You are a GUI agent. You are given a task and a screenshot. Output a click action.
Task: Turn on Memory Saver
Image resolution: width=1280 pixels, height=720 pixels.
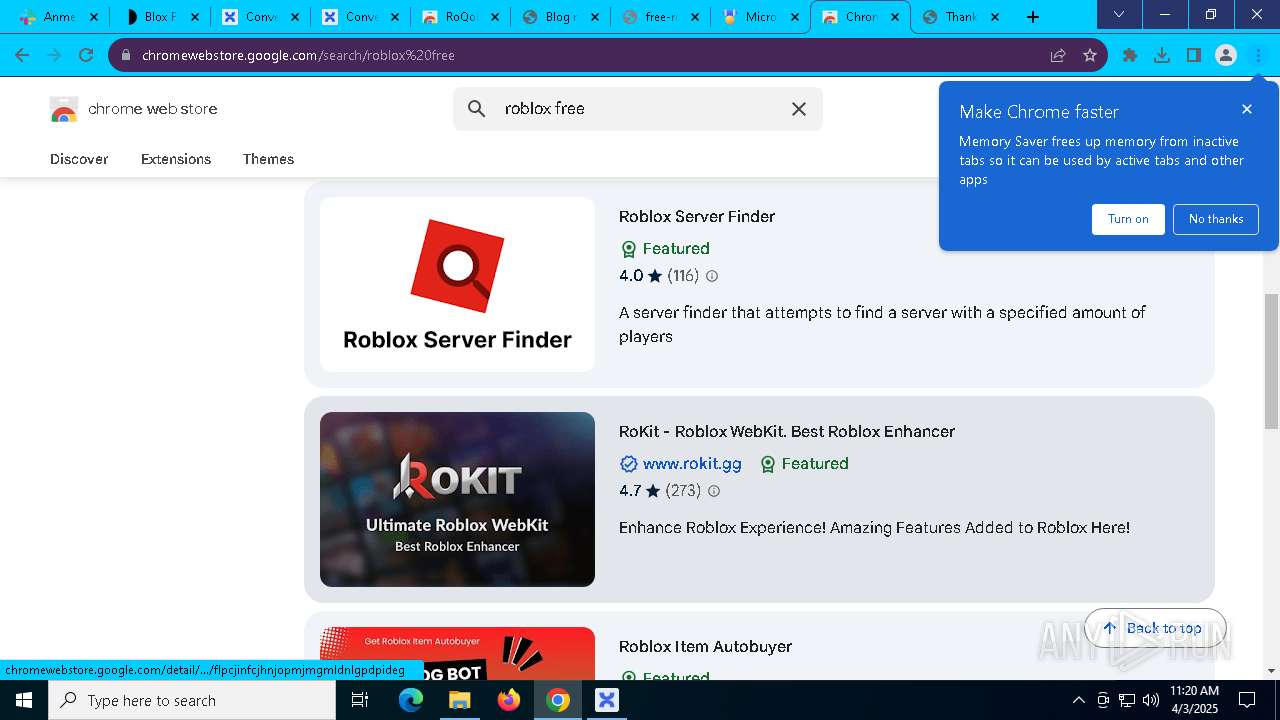(1128, 219)
